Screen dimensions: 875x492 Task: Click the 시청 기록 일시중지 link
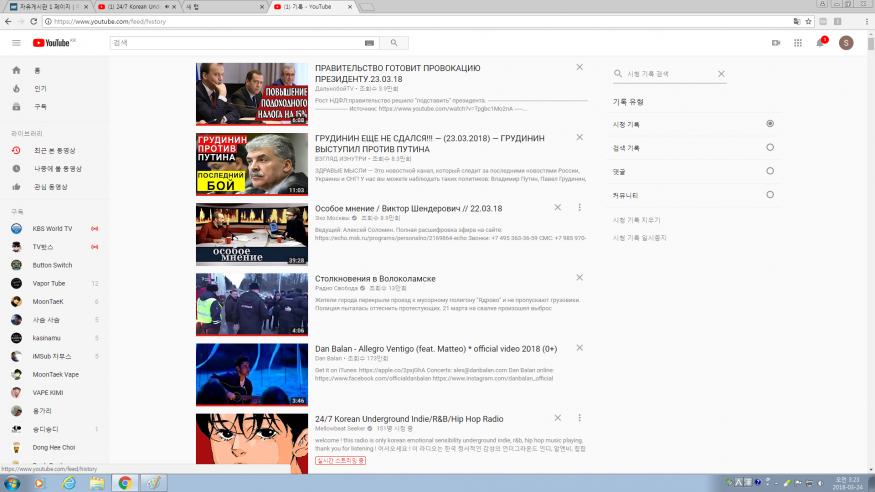[x=639, y=238]
